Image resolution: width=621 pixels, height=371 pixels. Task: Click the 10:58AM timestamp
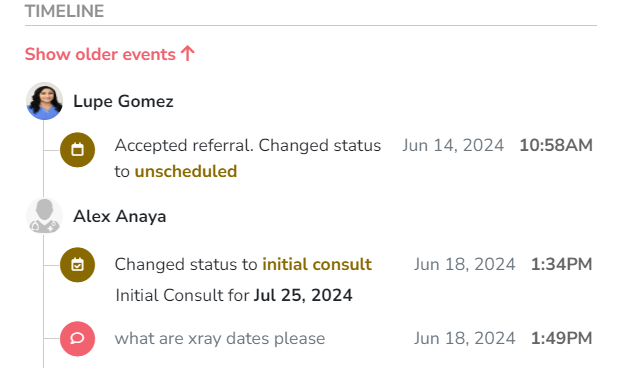click(x=556, y=145)
